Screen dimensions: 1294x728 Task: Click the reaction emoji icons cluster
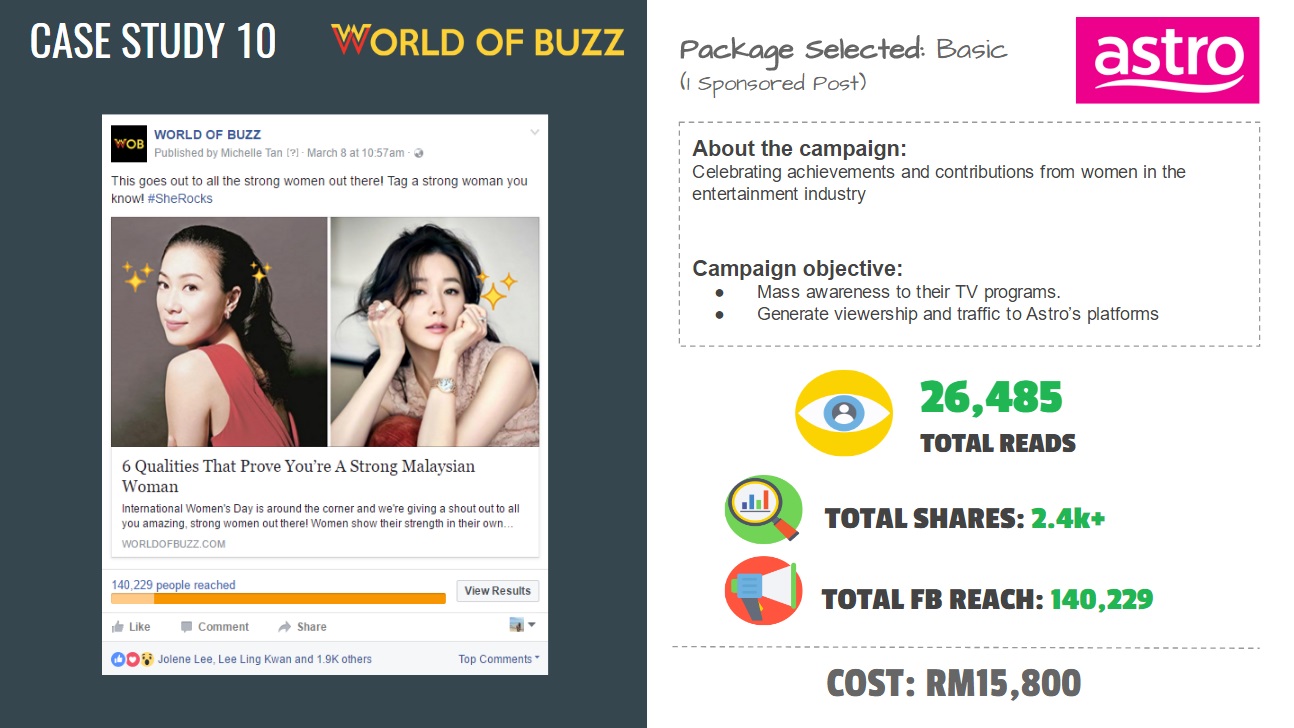point(132,660)
